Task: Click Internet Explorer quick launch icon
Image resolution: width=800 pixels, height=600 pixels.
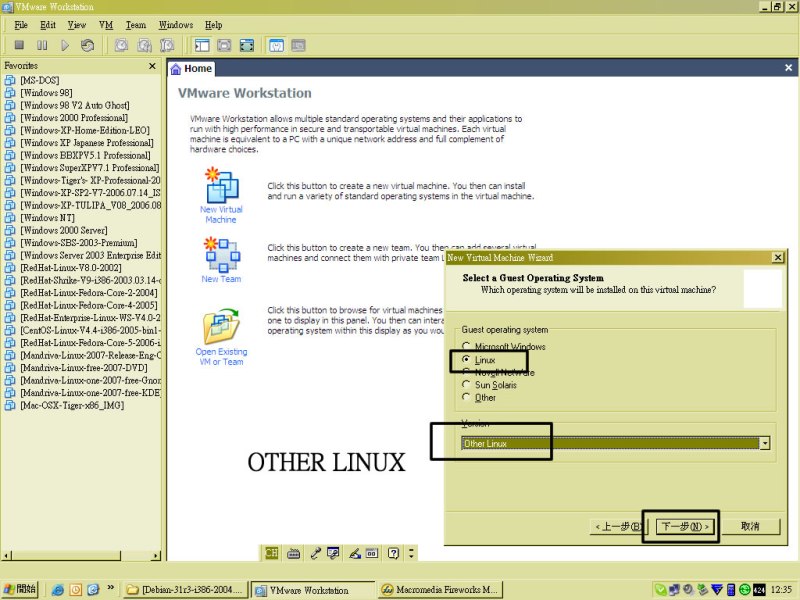Action: click(x=57, y=590)
